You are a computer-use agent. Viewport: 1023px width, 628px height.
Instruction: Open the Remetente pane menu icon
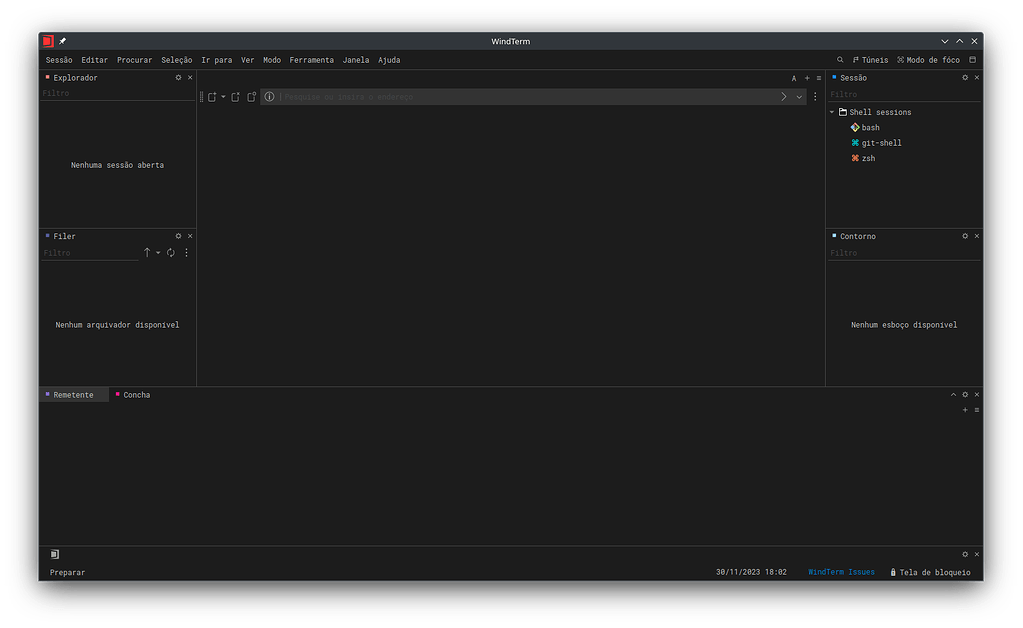[x=977, y=410]
